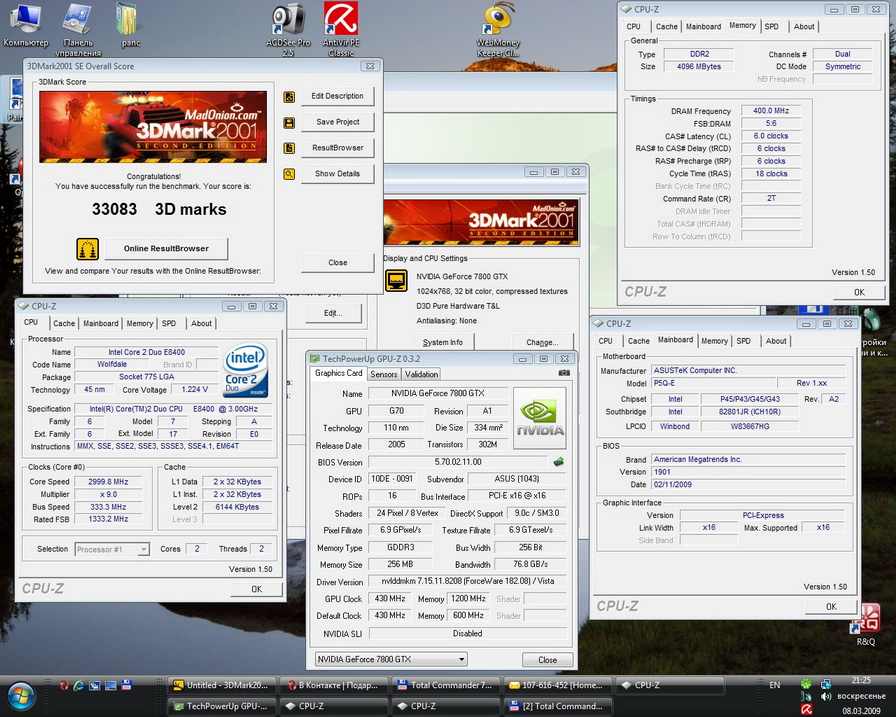The height and width of the screenshot is (717, 896).
Task: Click the yellow Online ResultBrowser icon
Action: pos(87,249)
